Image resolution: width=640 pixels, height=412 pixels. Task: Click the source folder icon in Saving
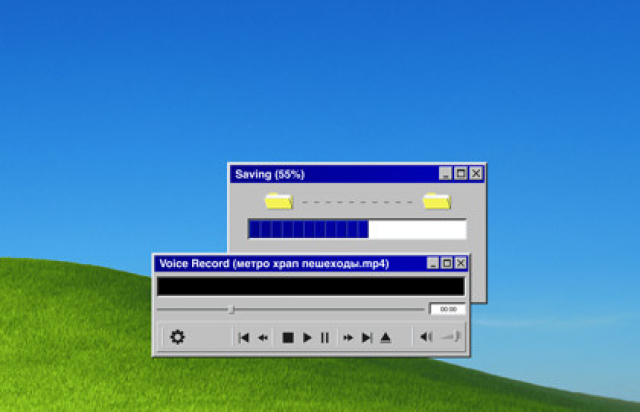[x=279, y=201]
